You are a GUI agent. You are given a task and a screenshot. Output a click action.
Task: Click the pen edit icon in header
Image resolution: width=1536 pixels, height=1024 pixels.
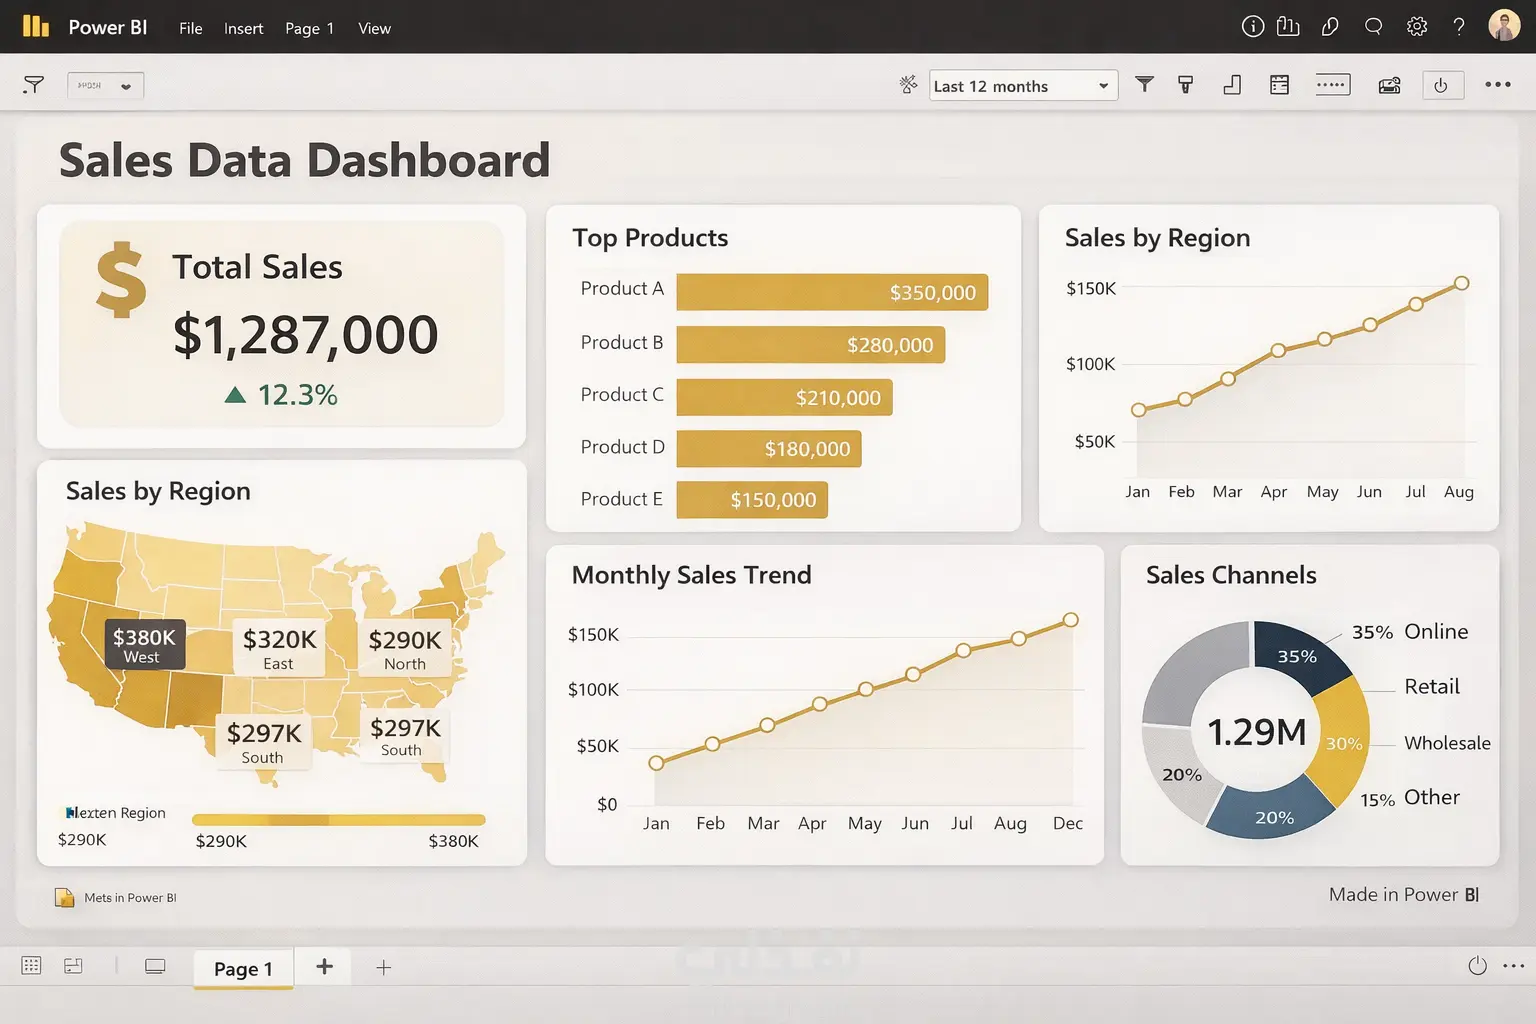coord(1330,26)
